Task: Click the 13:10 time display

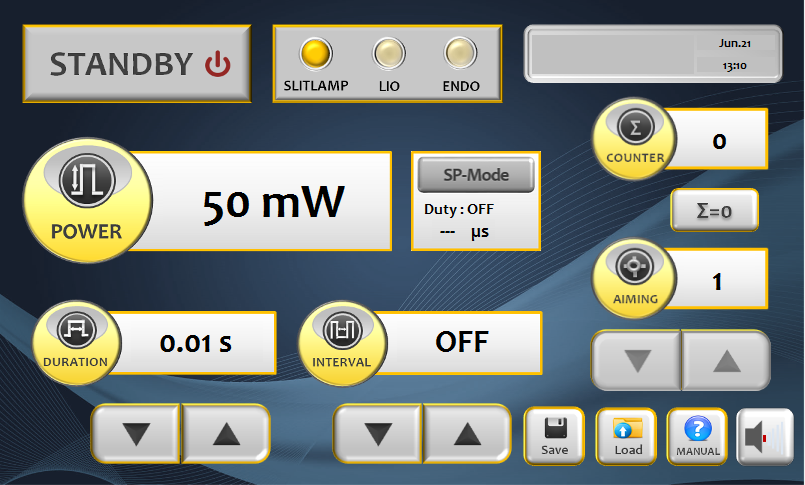Action: [735, 66]
